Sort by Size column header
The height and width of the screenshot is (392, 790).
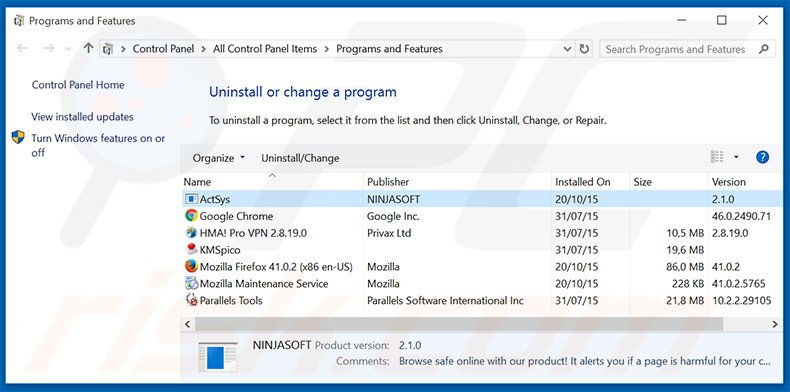[669, 182]
